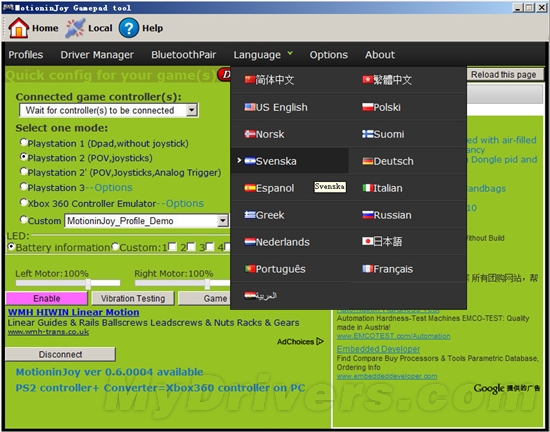Image resolution: width=550 pixels, height=432 pixels.
Task: Open the Embedded Developer ad link
Action: (x=378, y=349)
